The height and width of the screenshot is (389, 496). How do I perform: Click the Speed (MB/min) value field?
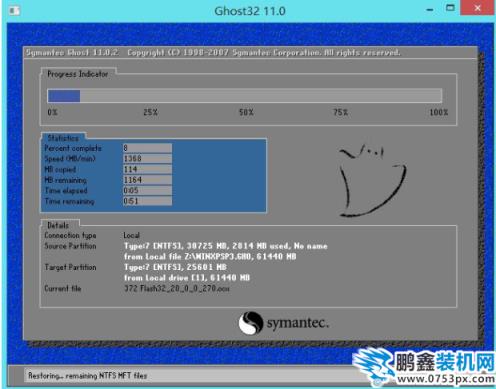pos(147,159)
